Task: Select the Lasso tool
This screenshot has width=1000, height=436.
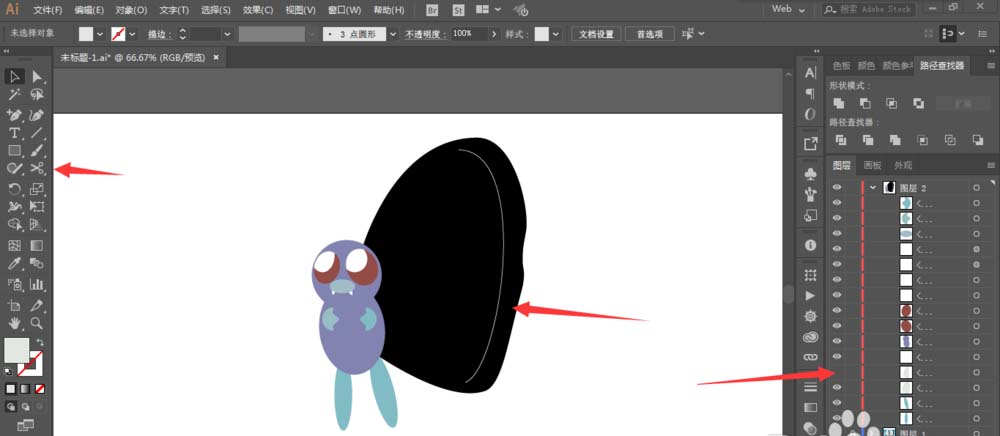Action: click(37, 95)
